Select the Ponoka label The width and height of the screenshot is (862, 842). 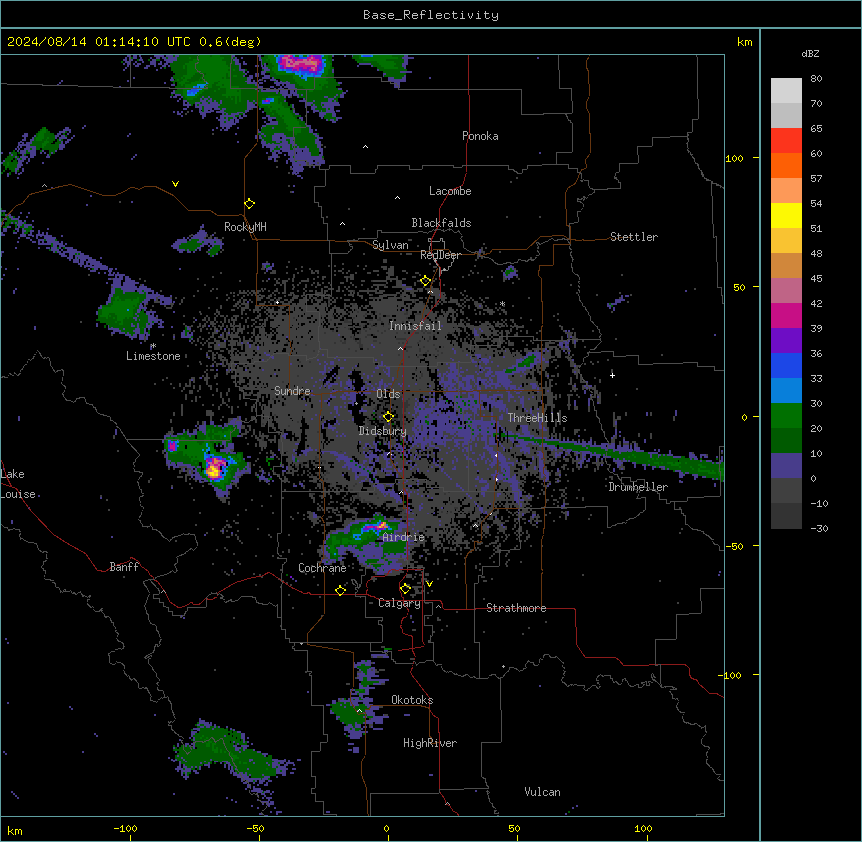click(480, 136)
